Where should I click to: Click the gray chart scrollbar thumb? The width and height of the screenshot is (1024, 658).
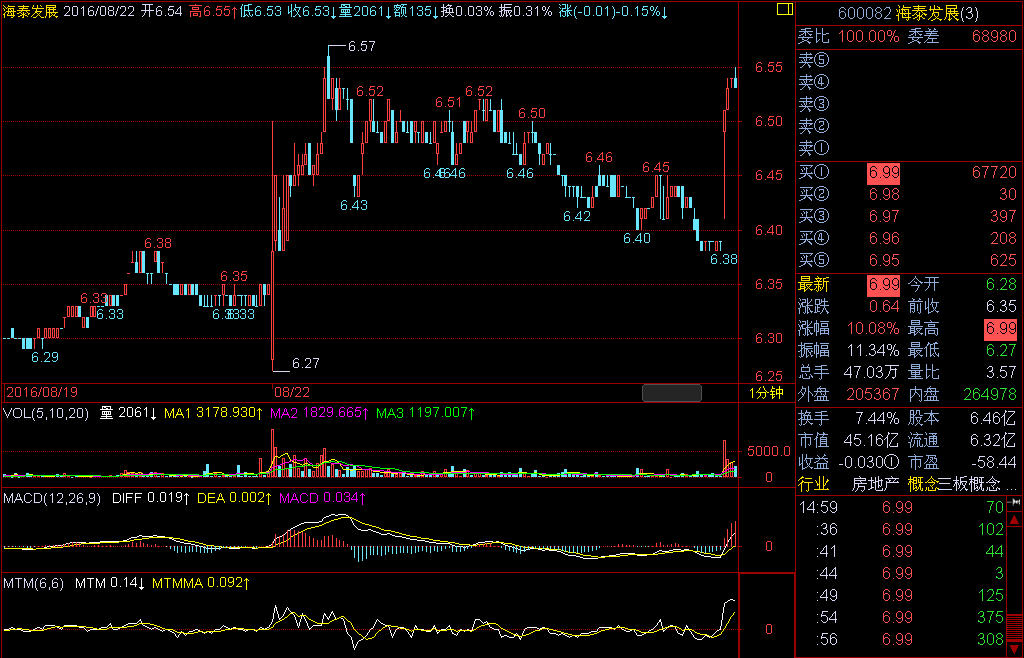pos(671,392)
